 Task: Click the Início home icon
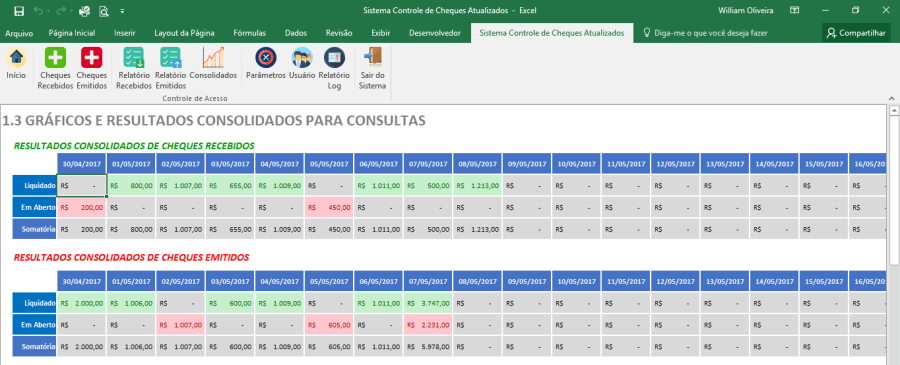pyautogui.click(x=16, y=58)
